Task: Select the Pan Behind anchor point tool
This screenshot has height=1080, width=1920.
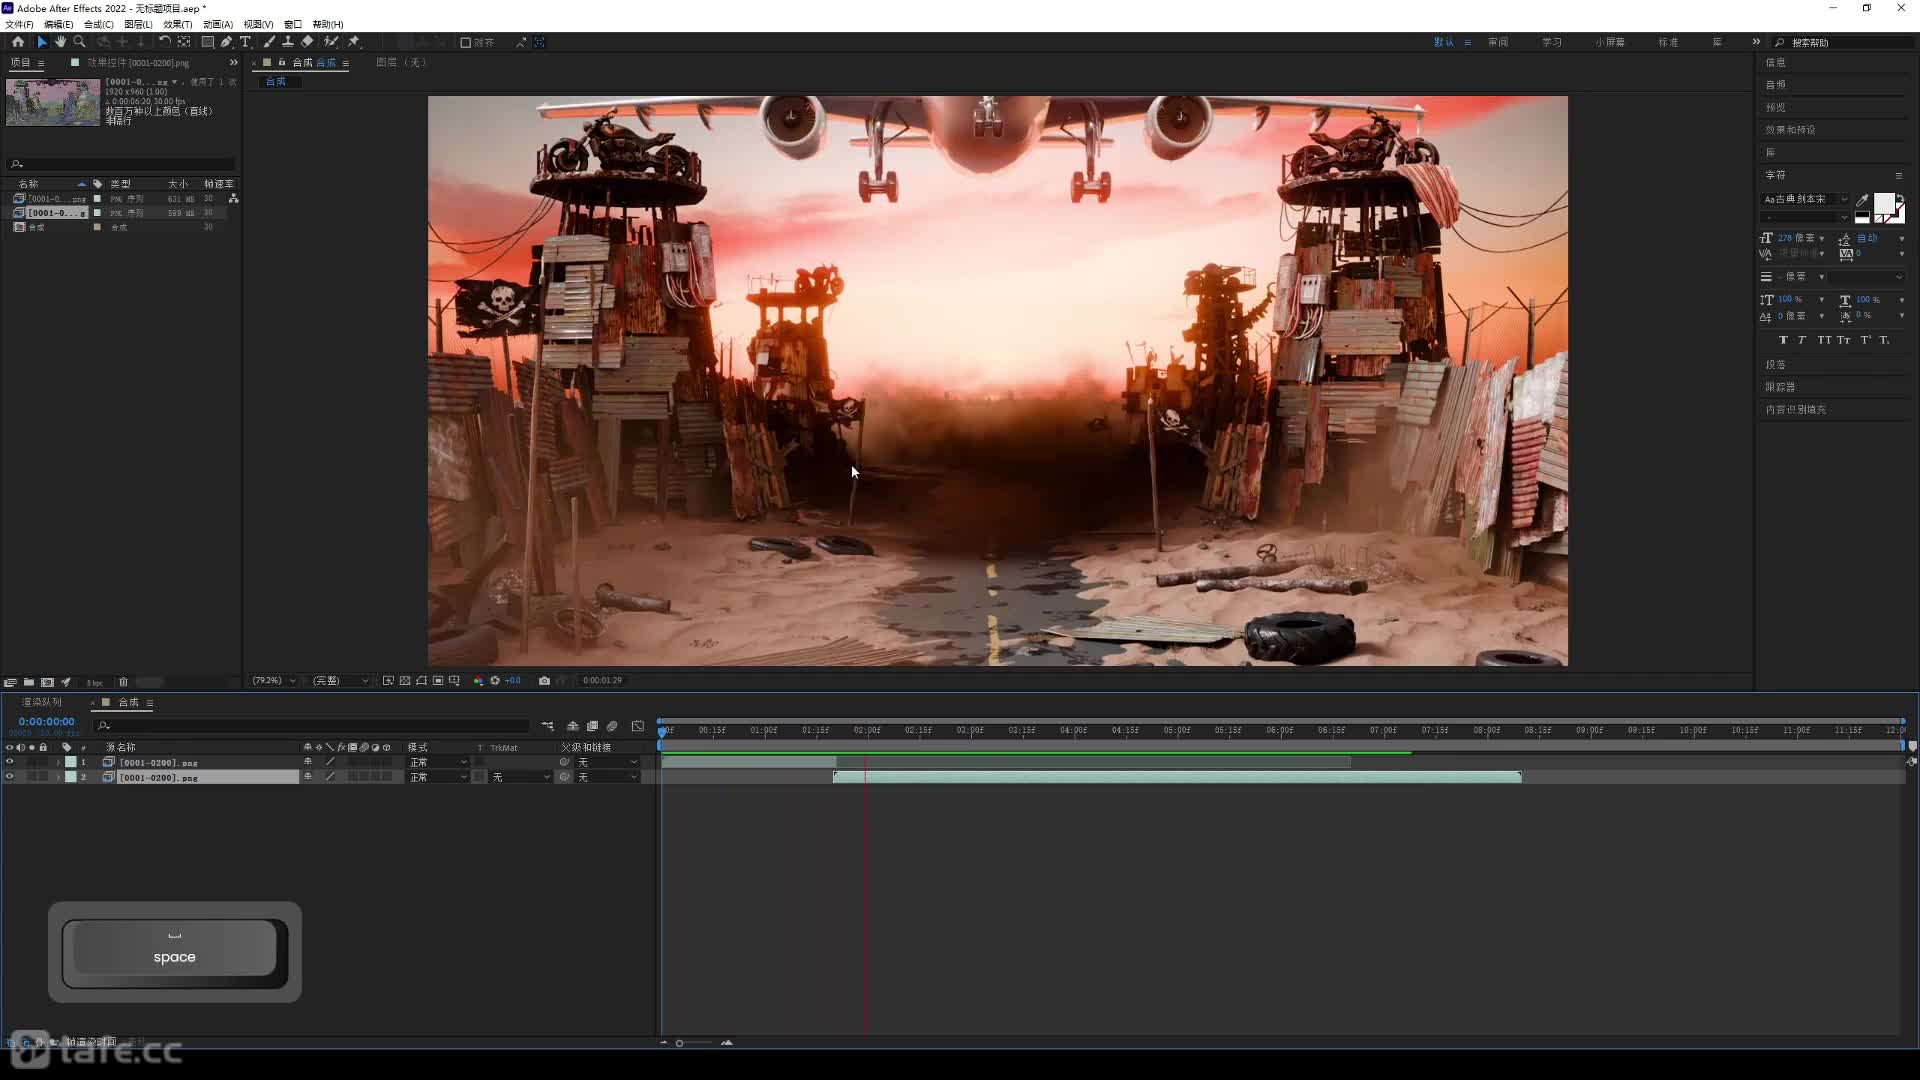Action: tap(184, 42)
